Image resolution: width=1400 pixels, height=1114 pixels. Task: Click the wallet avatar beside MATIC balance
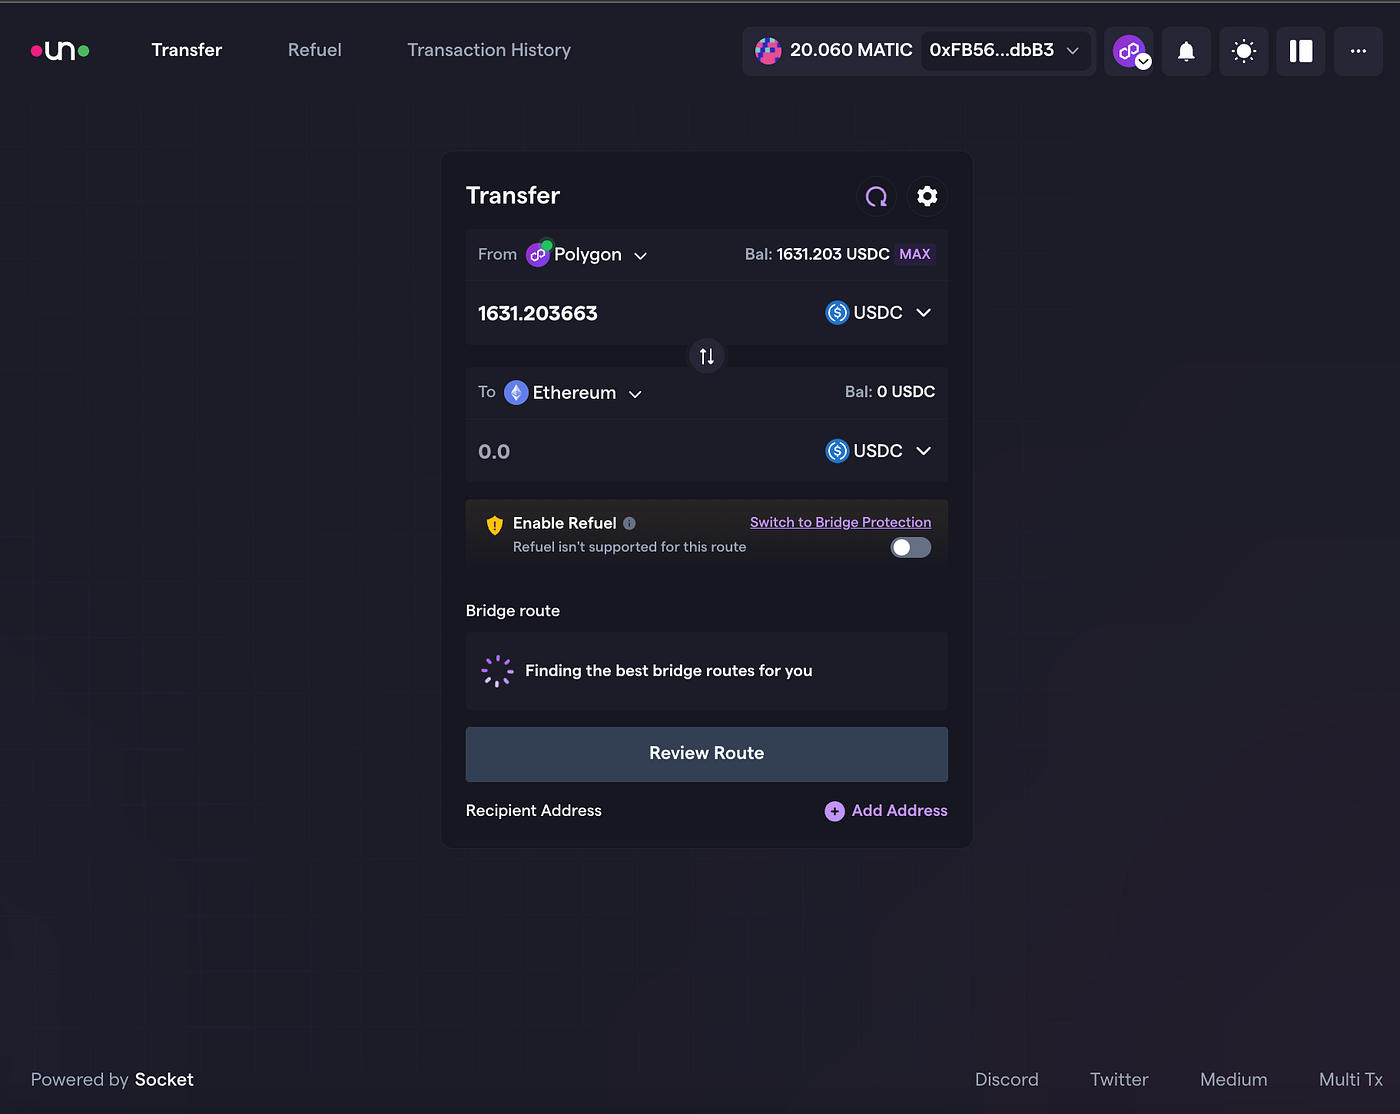click(x=768, y=51)
